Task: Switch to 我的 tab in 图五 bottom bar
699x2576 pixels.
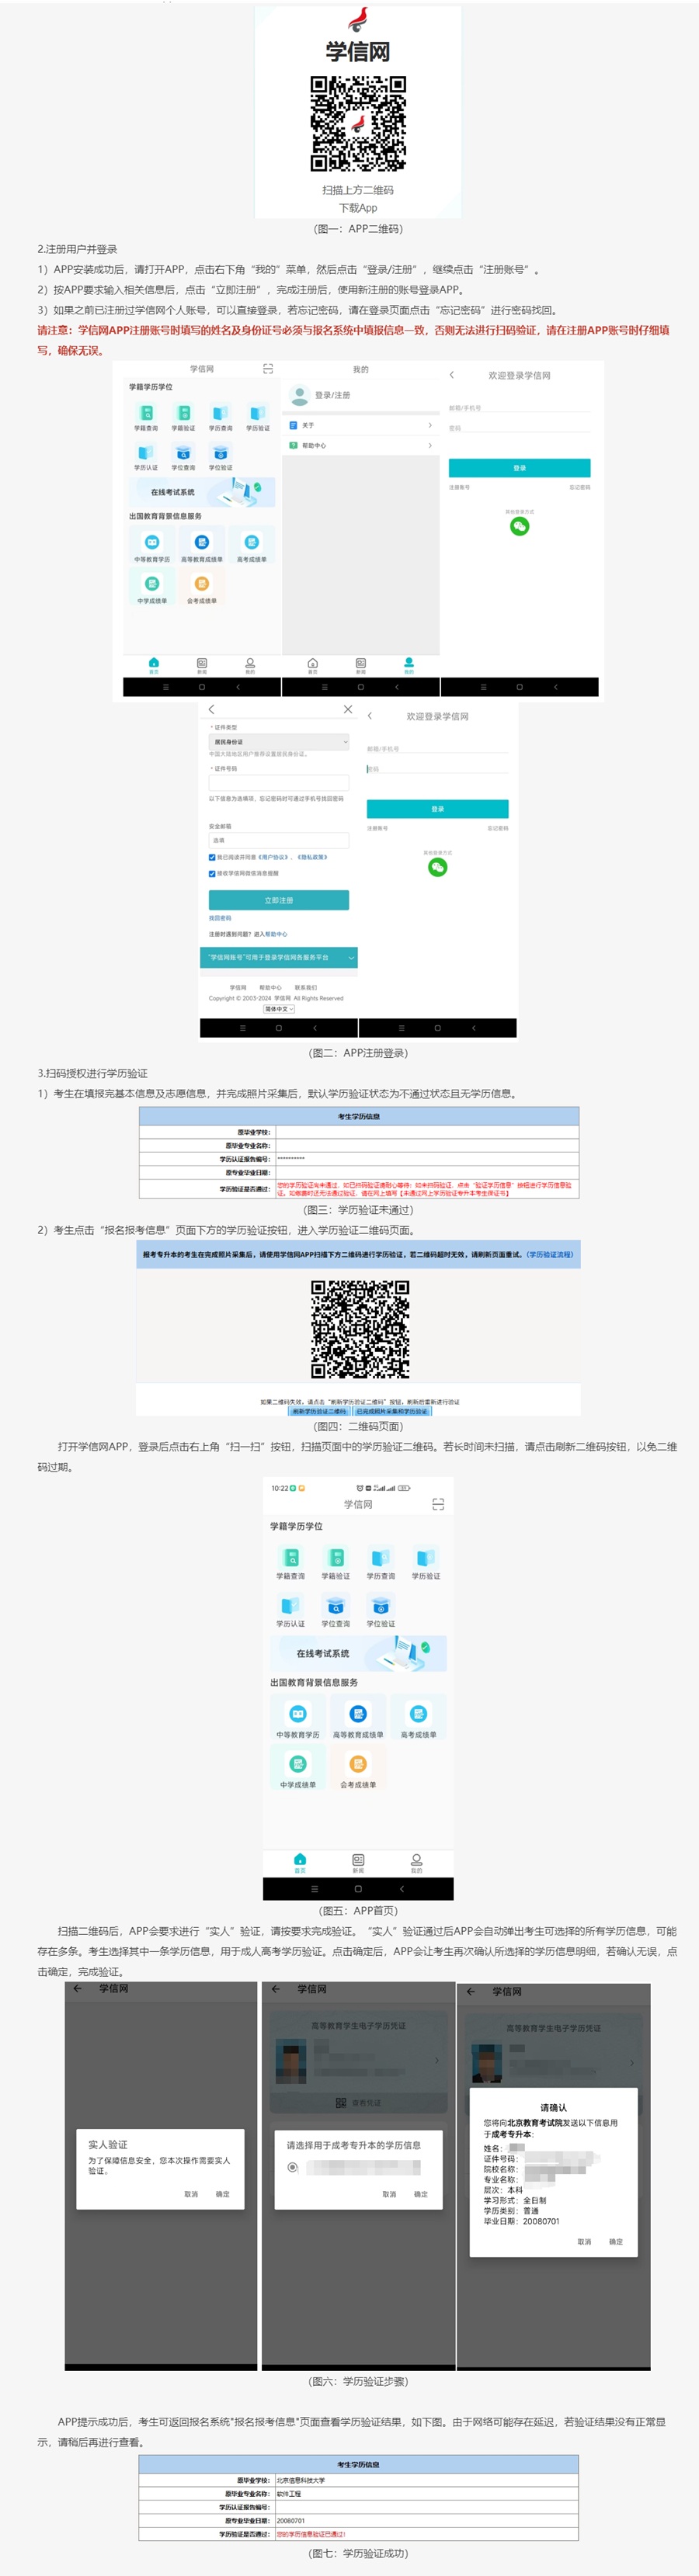Action: coord(416,1863)
